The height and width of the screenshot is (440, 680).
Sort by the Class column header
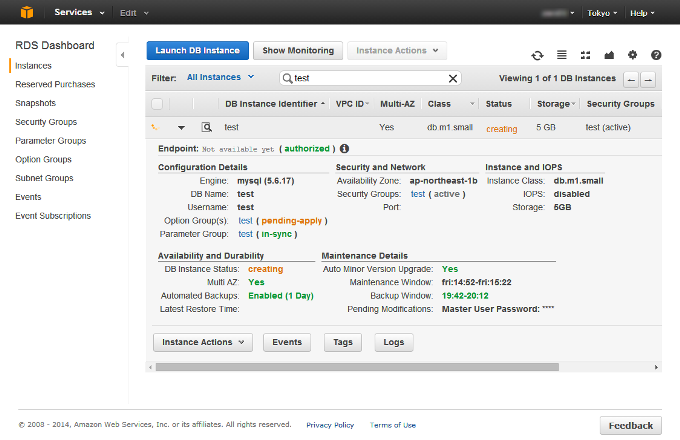coord(451,104)
